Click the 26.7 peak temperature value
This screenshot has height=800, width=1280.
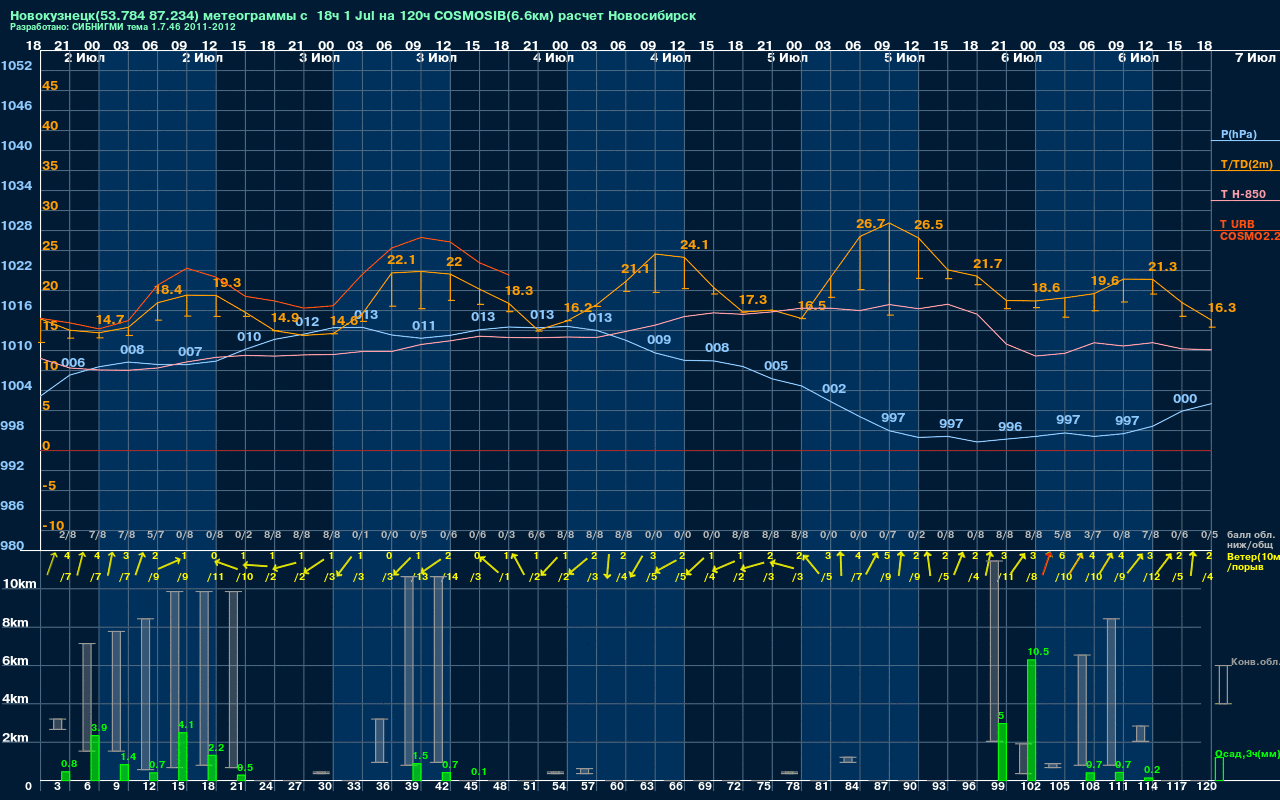tap(871, 224)
